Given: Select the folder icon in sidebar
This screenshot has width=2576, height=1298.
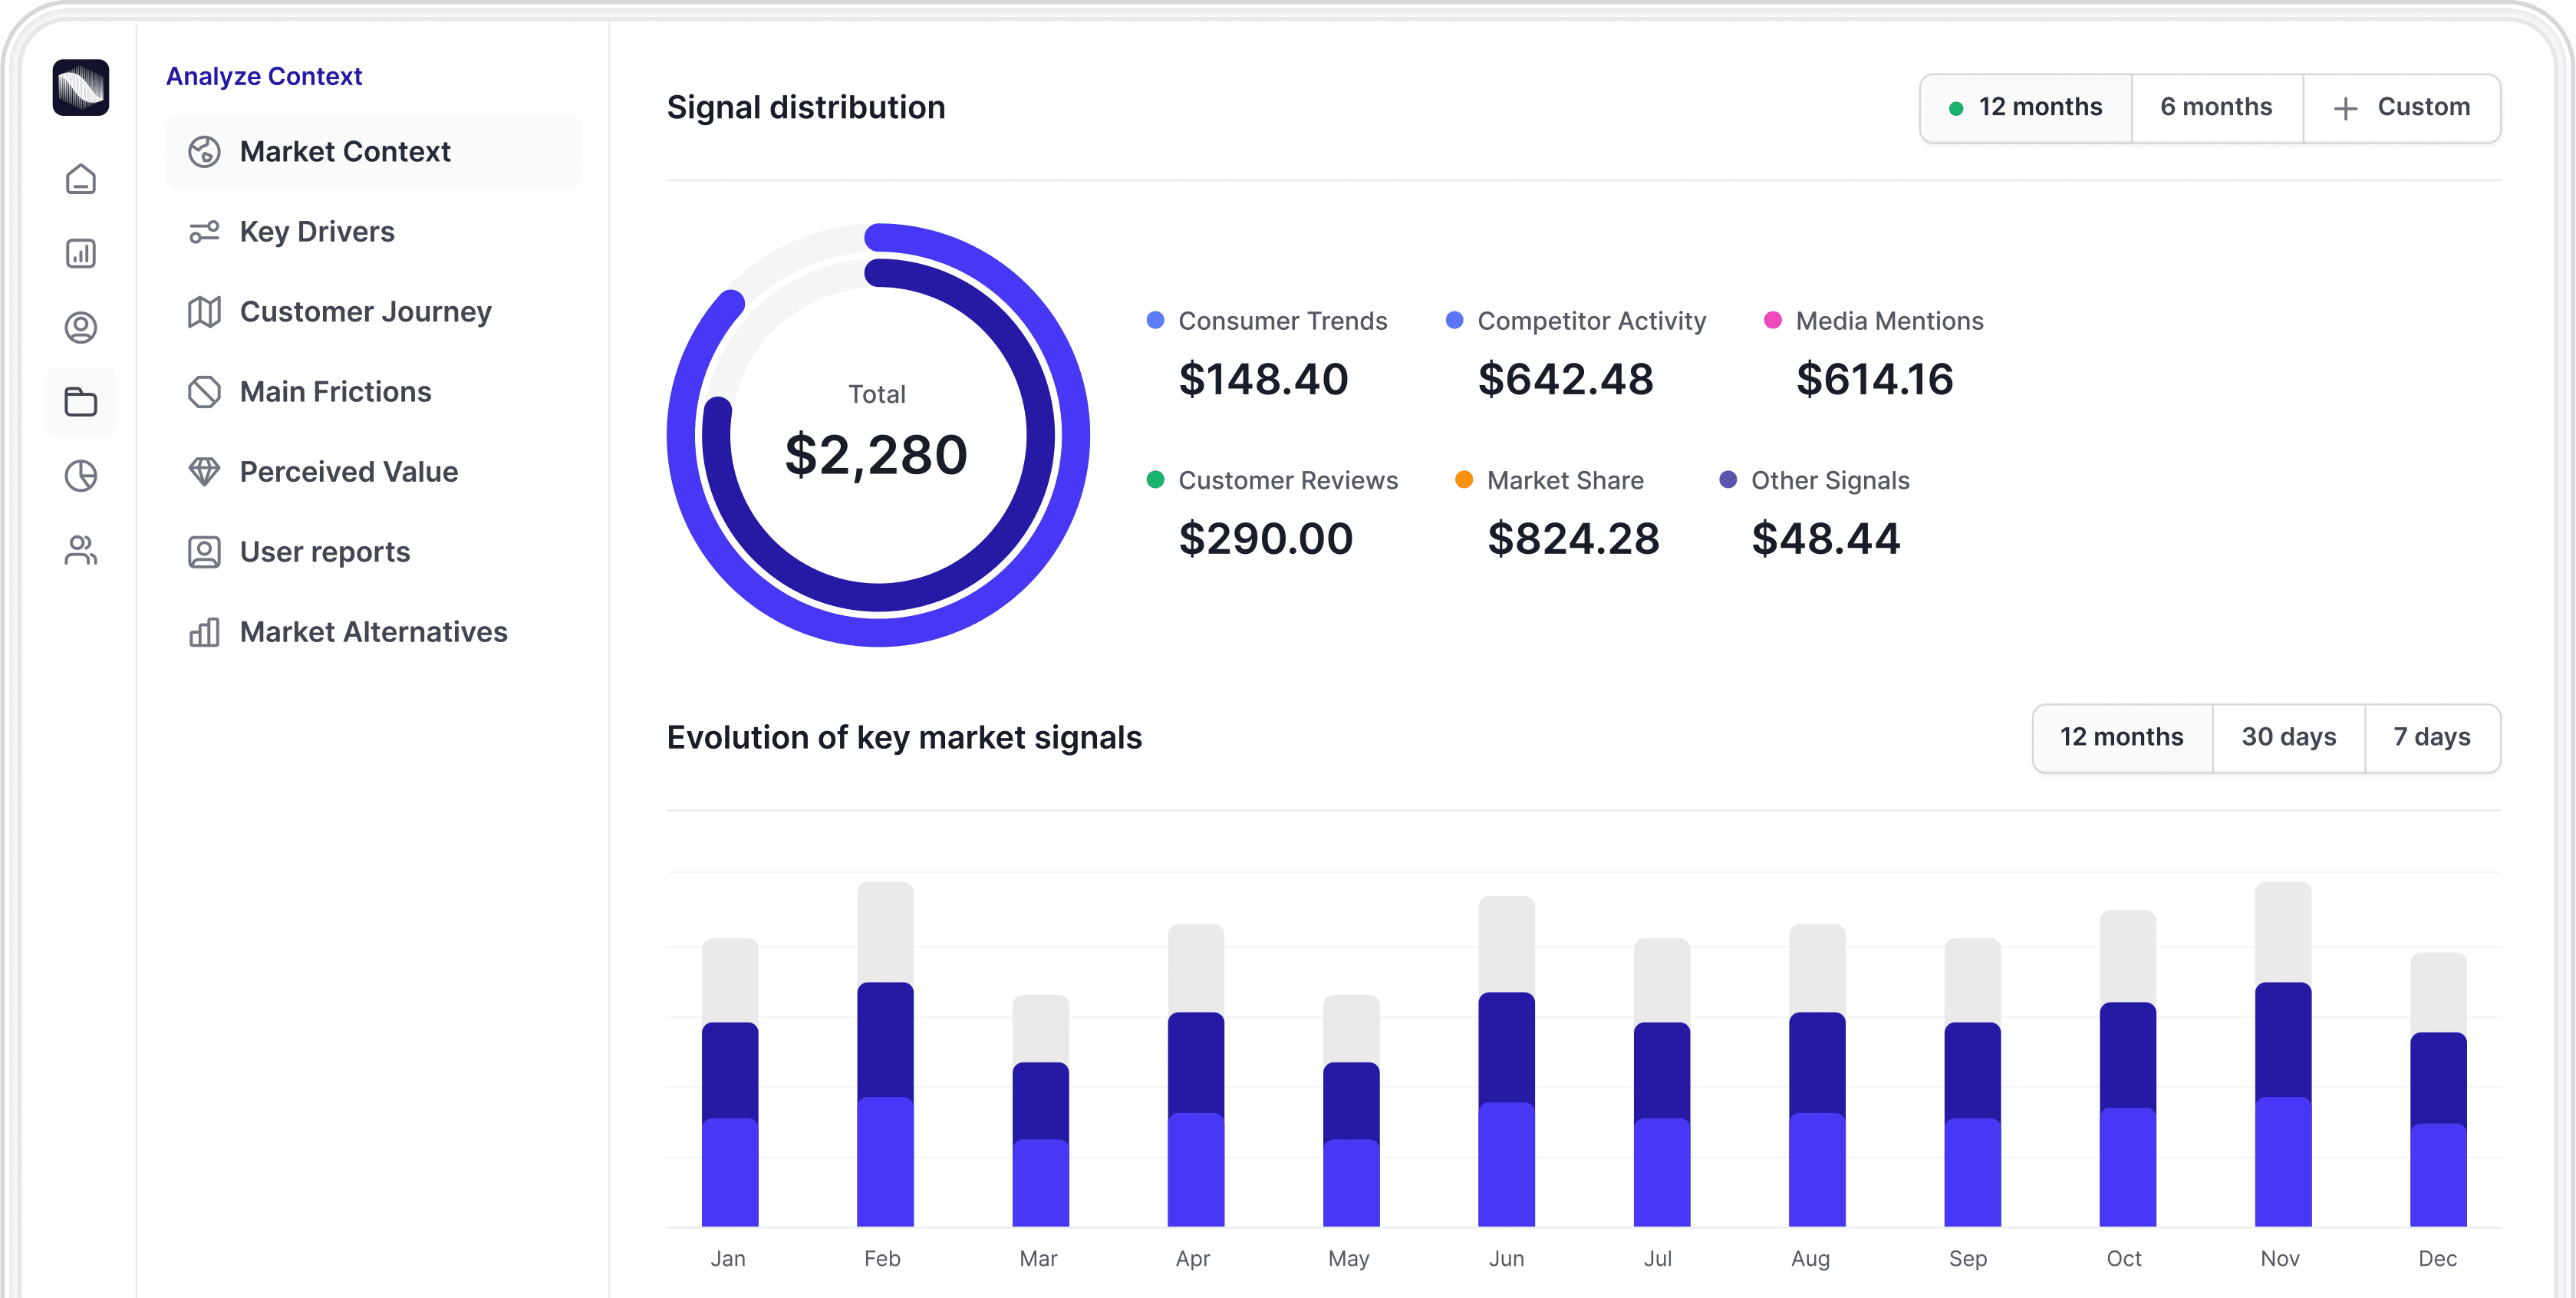Looking at the screenshot, I should click(81, 402).
